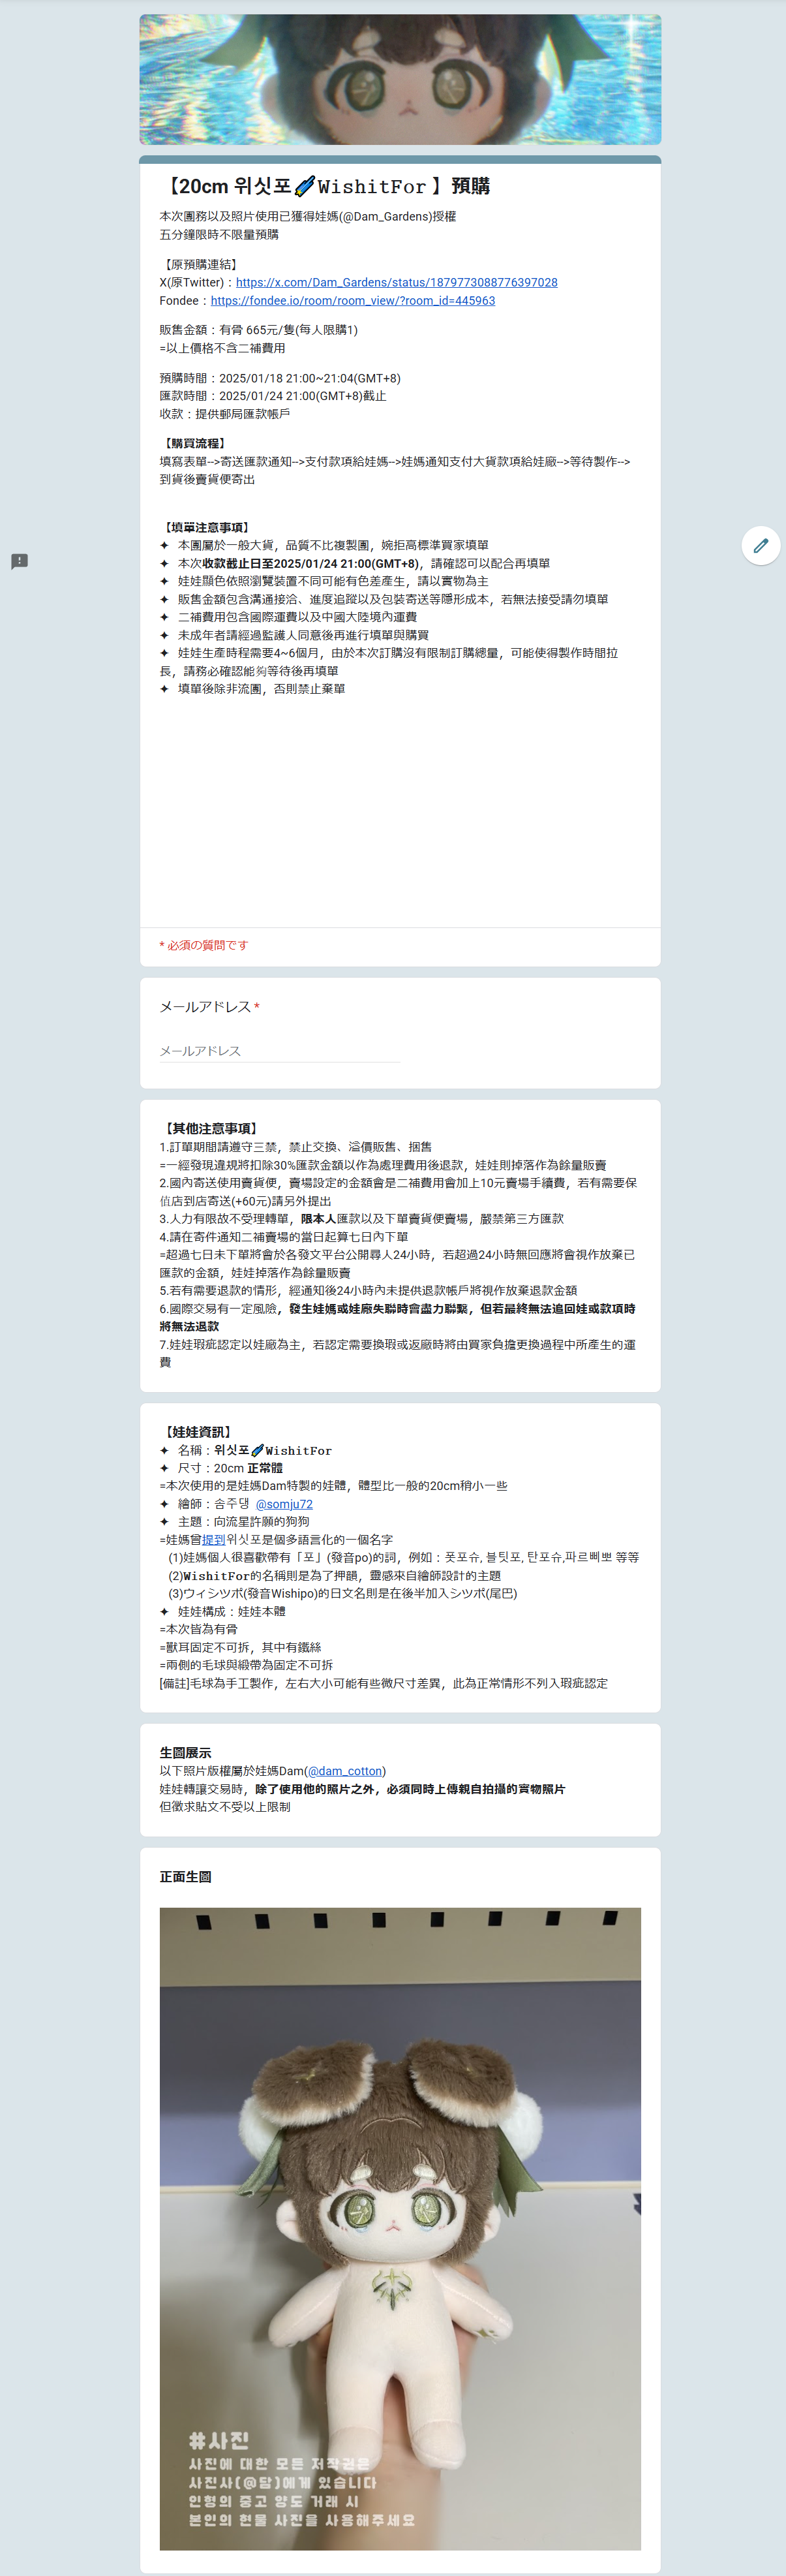786x2576 pixels.
Task: Click the '販售金額：有骨 665元/隻' line
Action: (x=259, y=329)
